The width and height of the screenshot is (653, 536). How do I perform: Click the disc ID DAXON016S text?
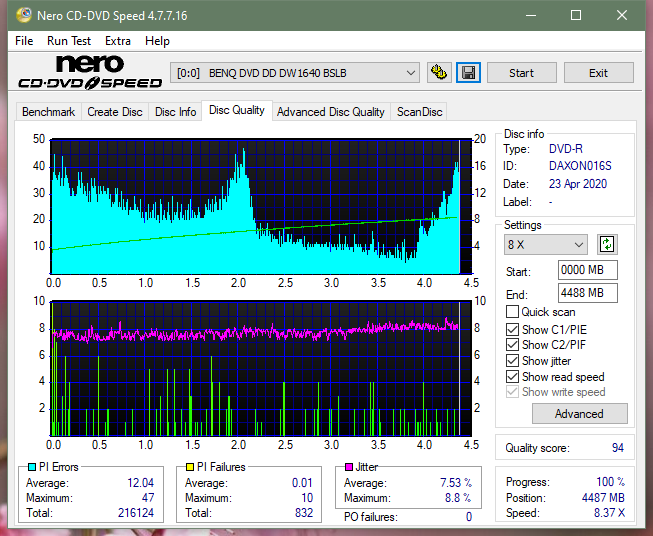[580, 166]
